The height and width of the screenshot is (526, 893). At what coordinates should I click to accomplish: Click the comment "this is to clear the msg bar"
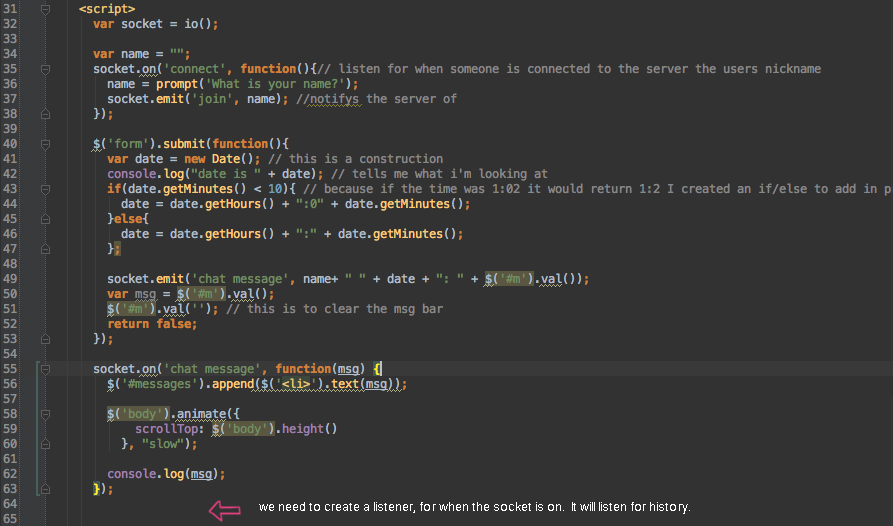pos(334,309)
